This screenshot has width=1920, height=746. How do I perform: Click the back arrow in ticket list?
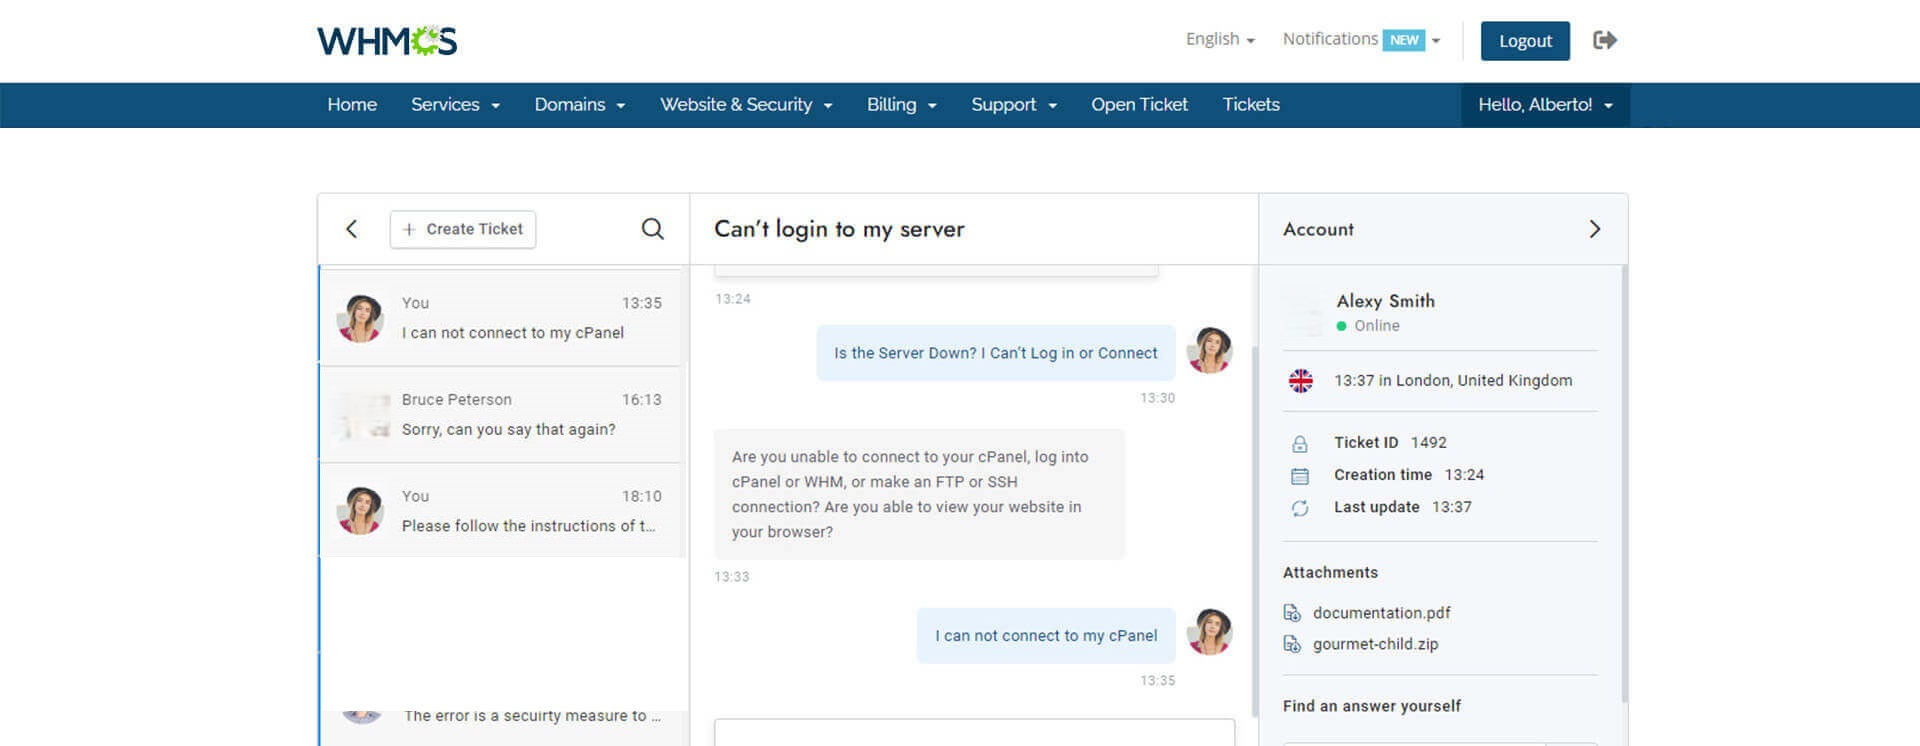click(x=352, y=229)
